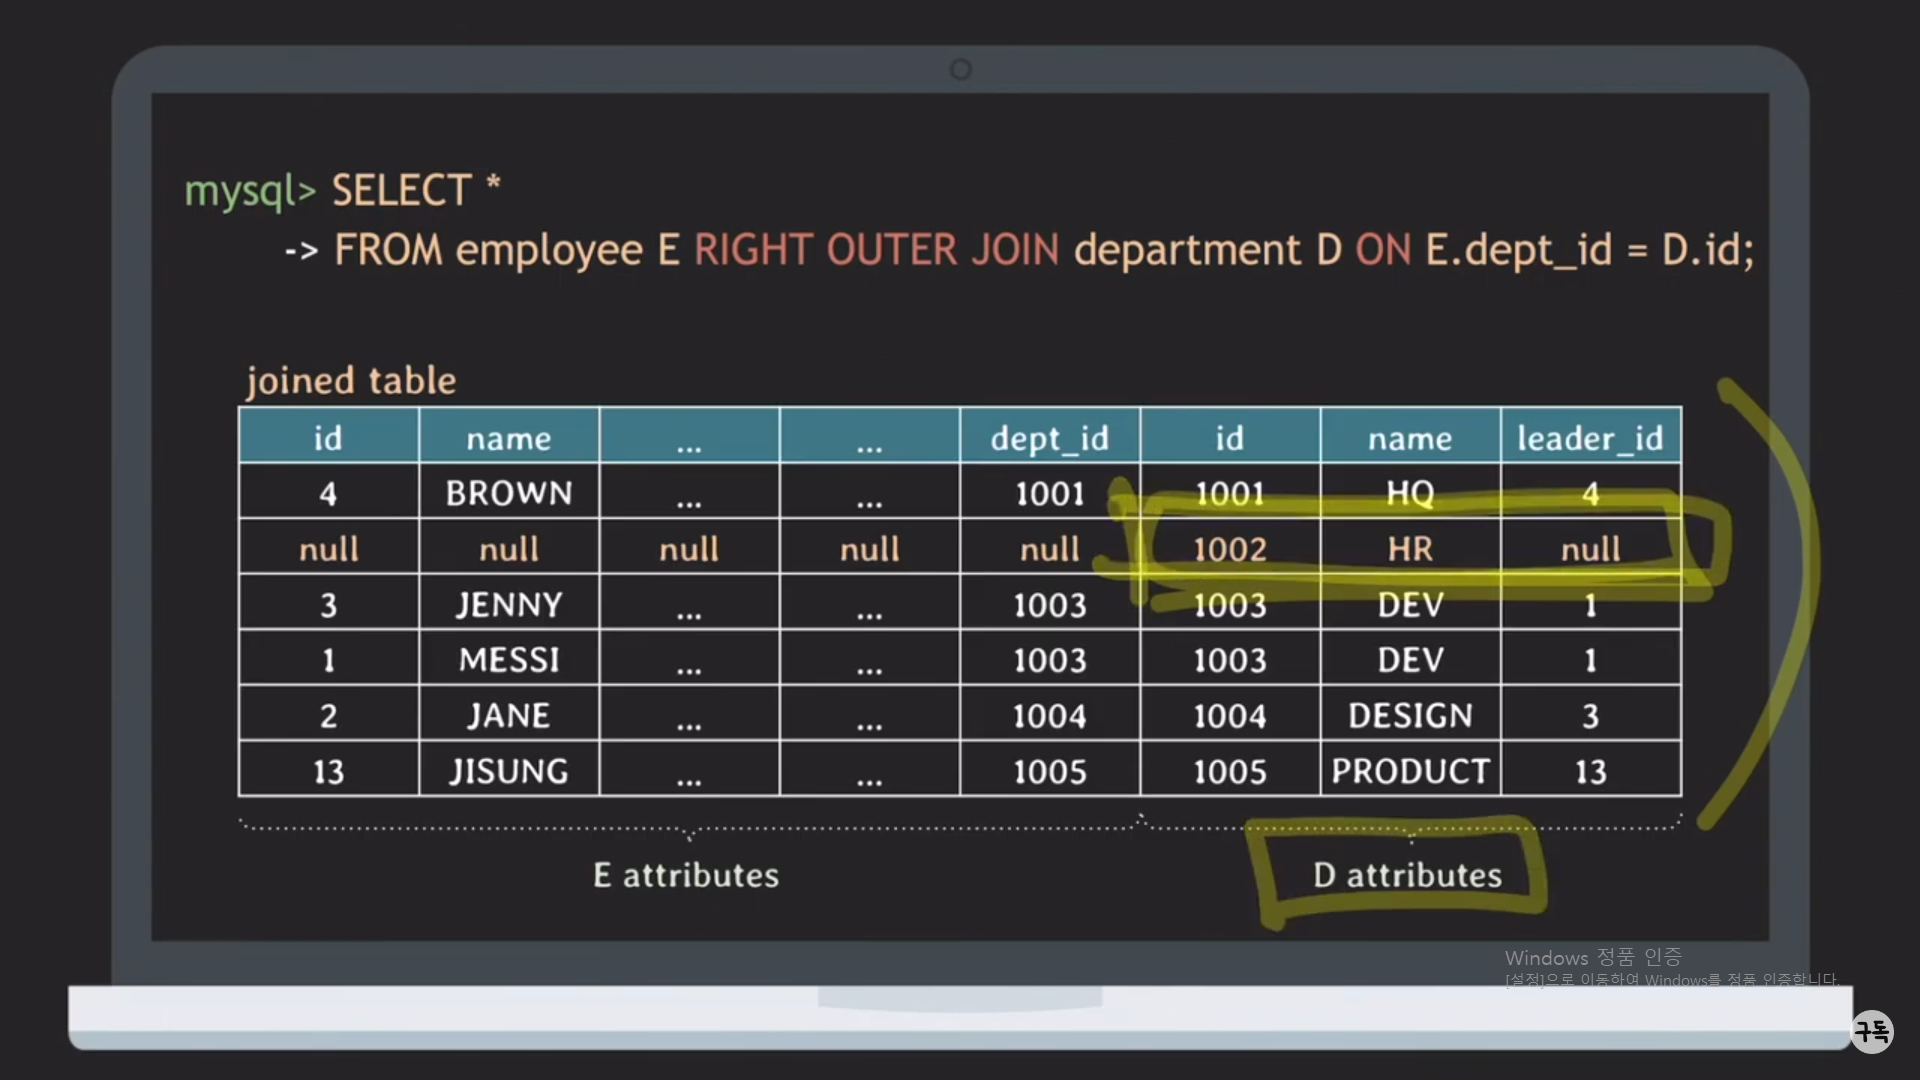Screen dimensions: 1920x1080
Task: Select the 1002 id cell
Action: (x=1229, y=548)
